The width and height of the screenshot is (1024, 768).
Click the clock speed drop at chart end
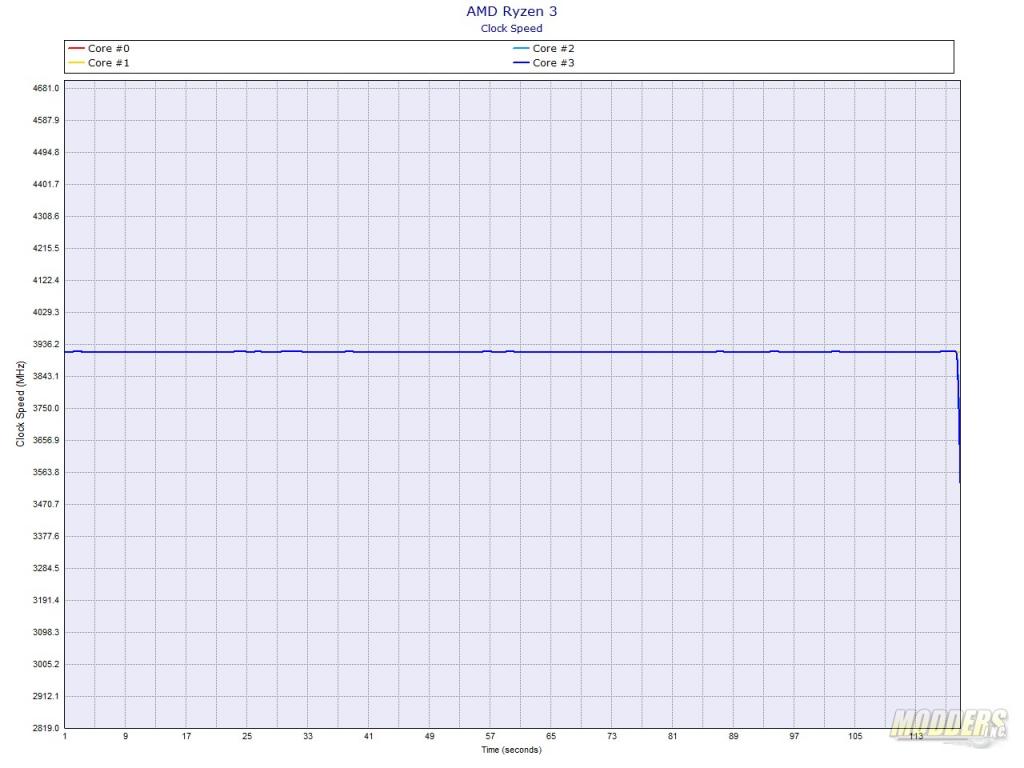[x=958, y=418]
